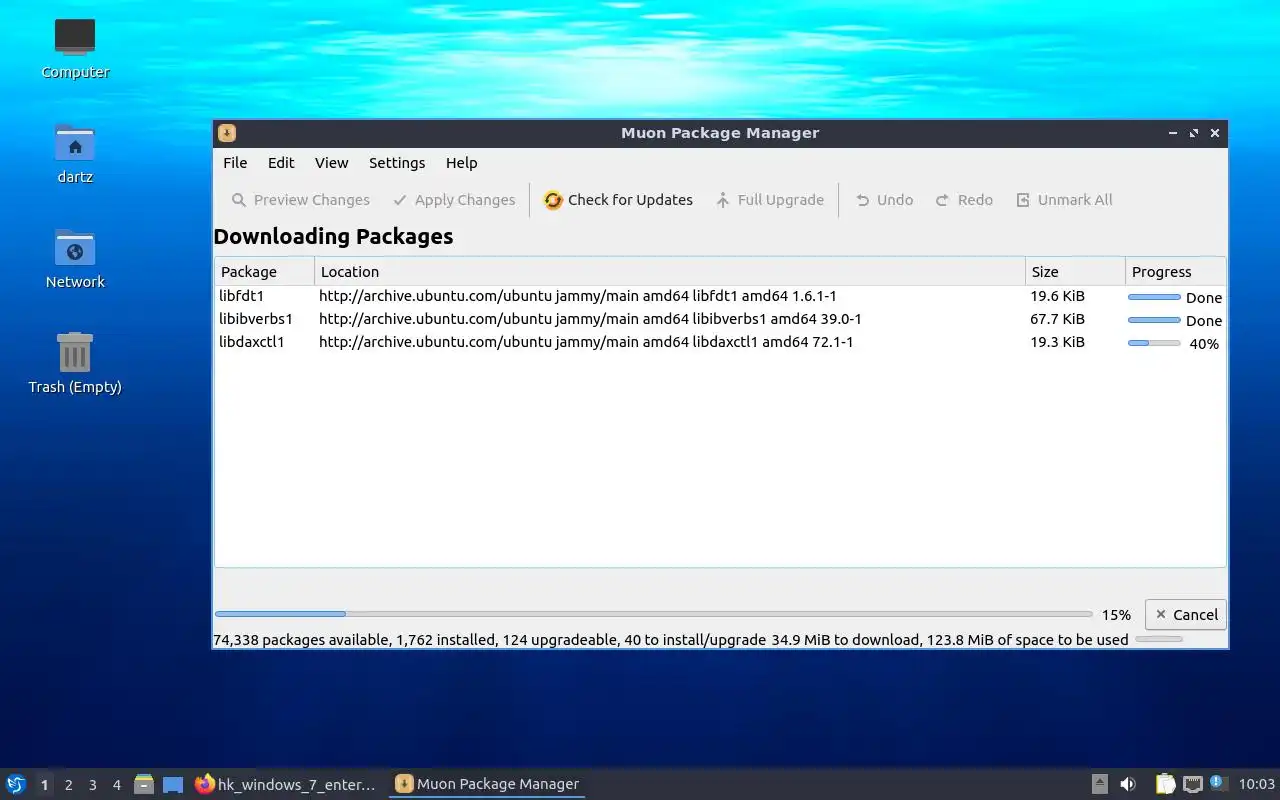Click libfdt1 Done progress bar
The width and height of the screenshot is (1280, 800).
point(1154,297)
